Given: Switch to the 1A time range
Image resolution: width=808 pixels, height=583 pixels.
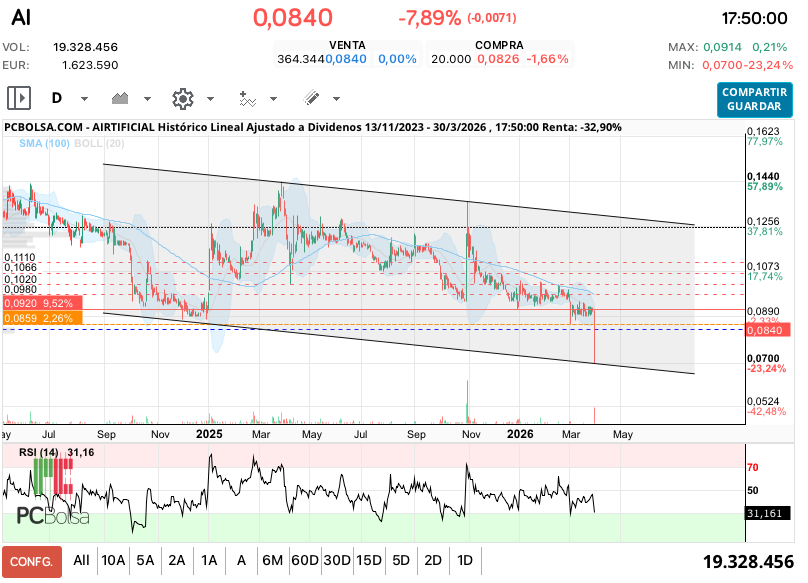Looking at the screenshot, I should coord(209,561).
